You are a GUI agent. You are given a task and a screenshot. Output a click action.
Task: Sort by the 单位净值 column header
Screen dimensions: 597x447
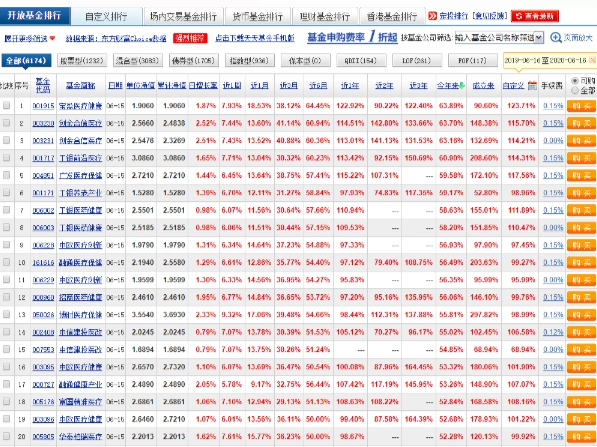[x=140, y=86]
